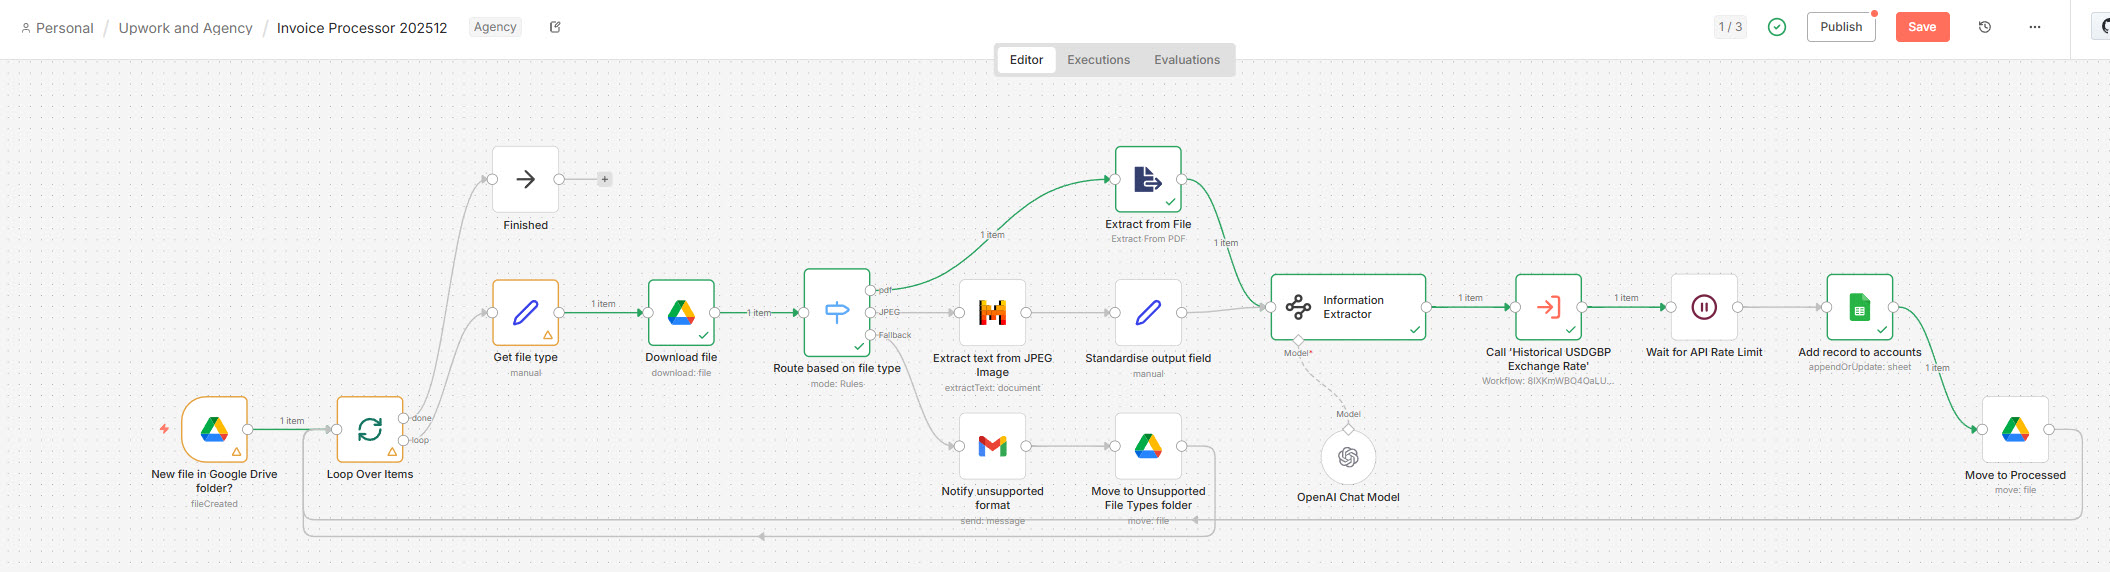Open workflow version history
The width and height of the screenshot is (2110, 572).
tap(1985, 27)
